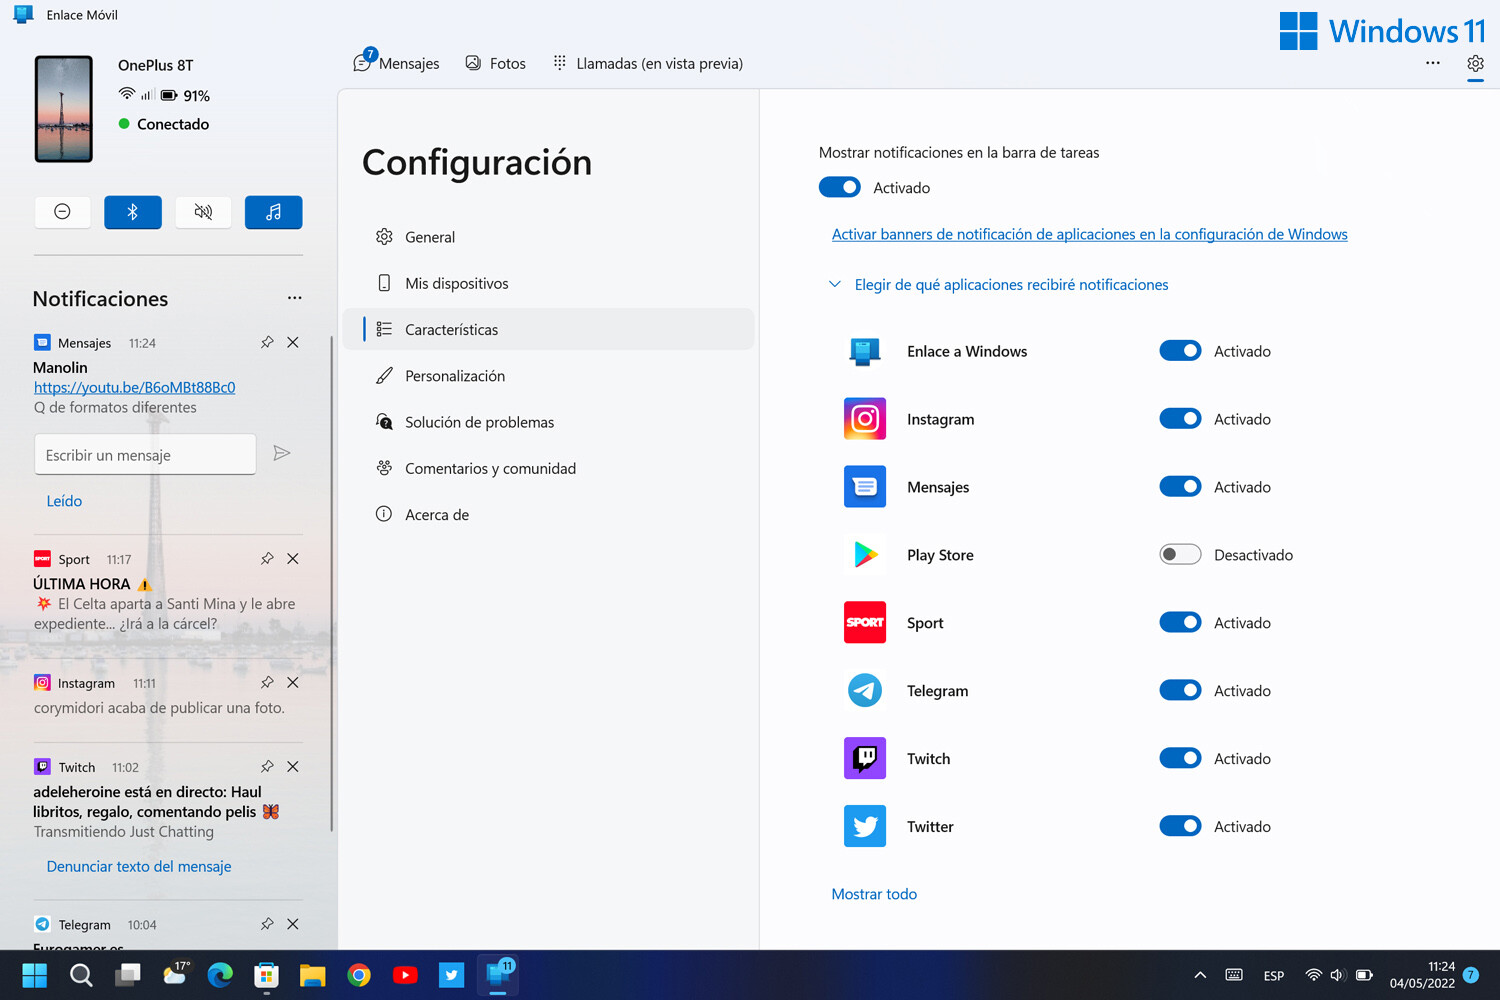Screen dimensions: 1500x1000
Task: Click Telegram app icon in list
Action: coord(865,690)
